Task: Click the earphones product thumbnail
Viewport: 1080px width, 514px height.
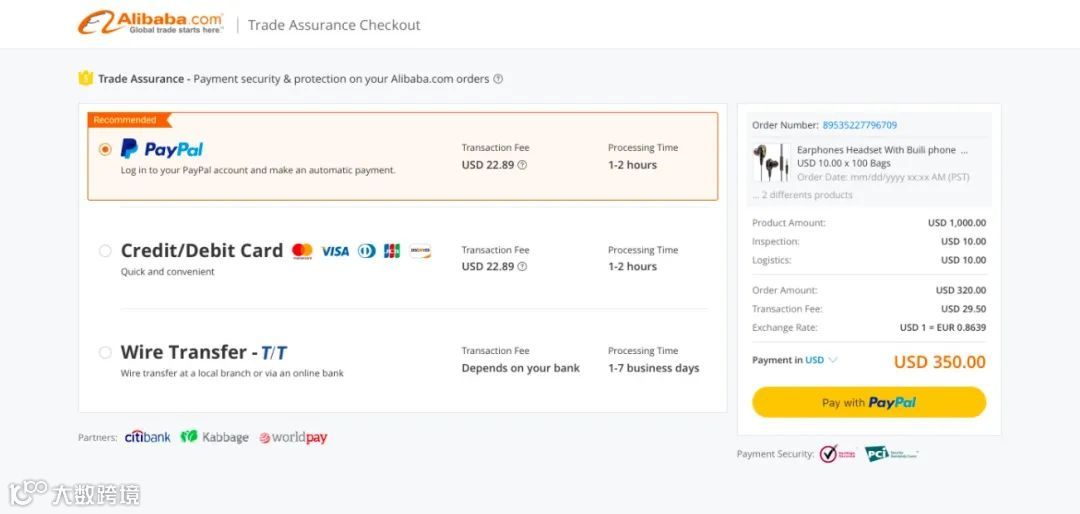Action: pyautogui.click(x=770, y=162)
